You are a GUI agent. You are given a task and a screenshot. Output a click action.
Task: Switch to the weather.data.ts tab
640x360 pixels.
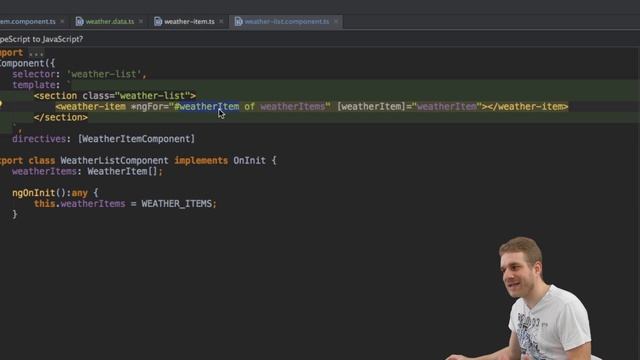click(x=109, y=22)
